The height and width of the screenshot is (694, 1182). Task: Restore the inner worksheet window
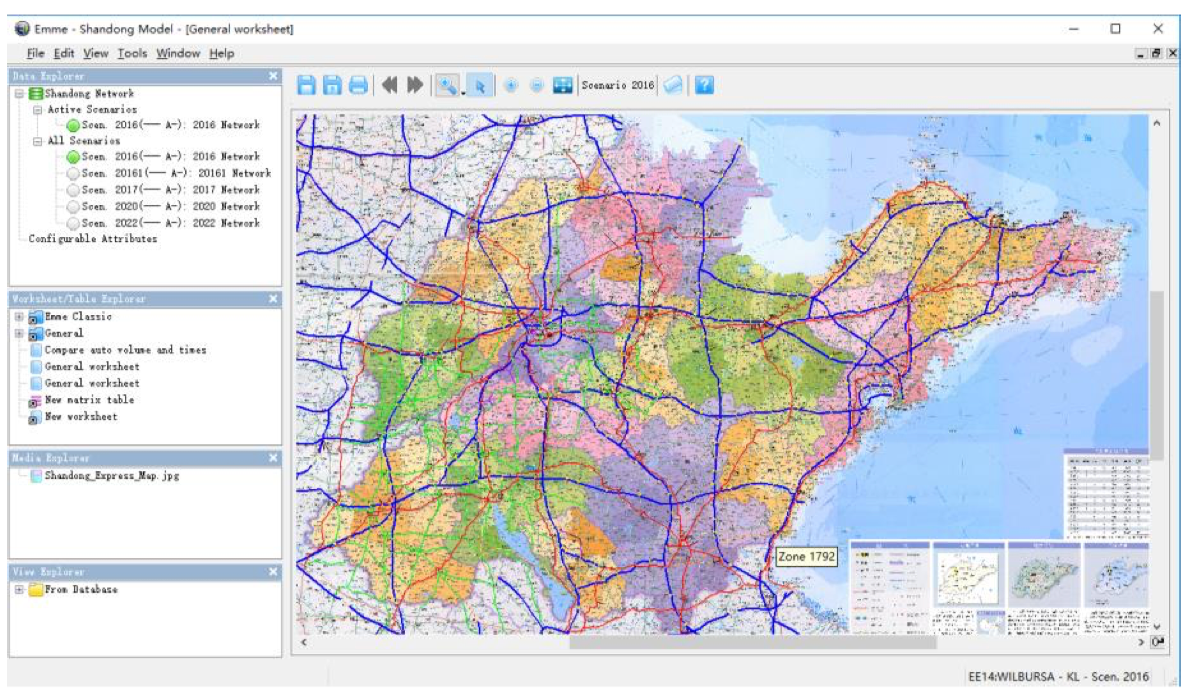pyautogui.click(x=1156, y=54)
